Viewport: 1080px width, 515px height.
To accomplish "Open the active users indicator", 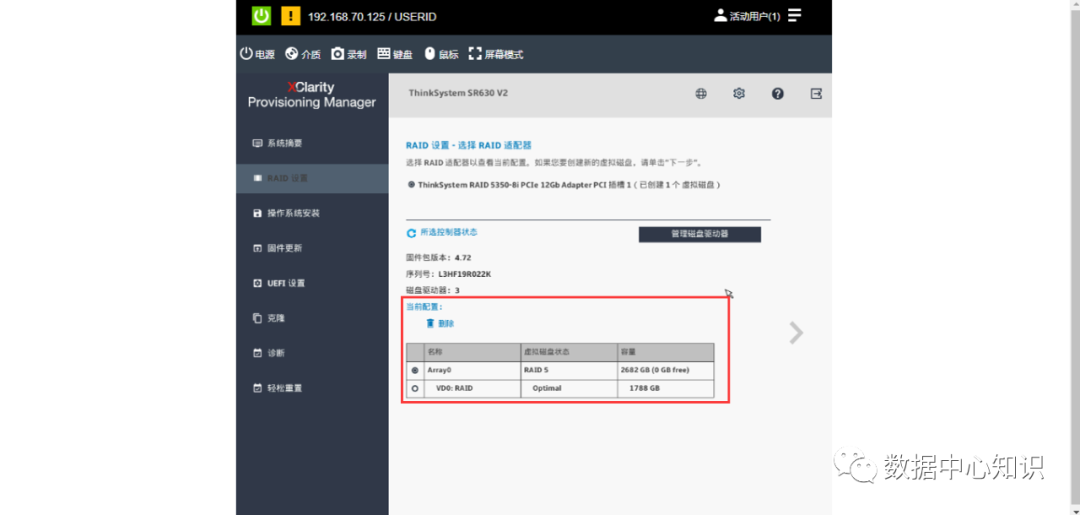I will coord(747,16).
